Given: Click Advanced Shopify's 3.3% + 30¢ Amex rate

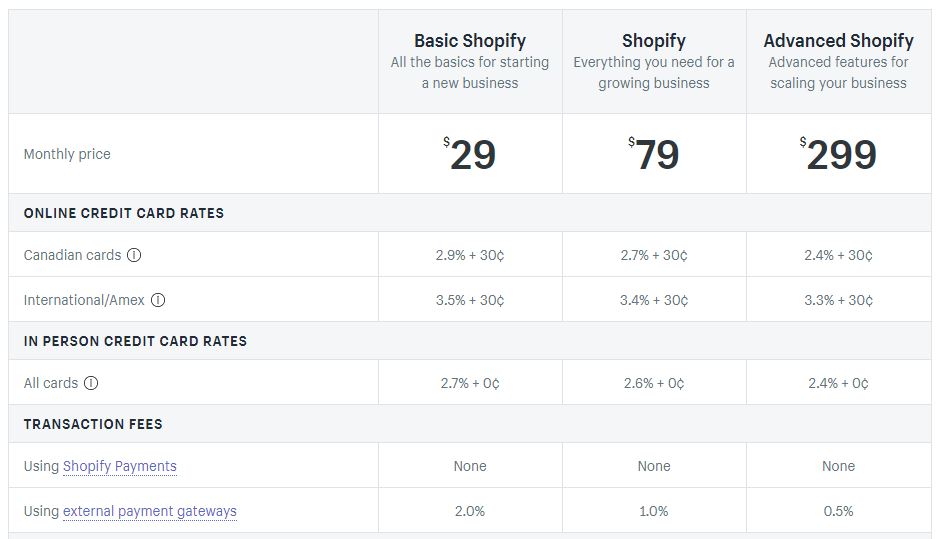Looking at the screenshot, I should tap(838, 300).
